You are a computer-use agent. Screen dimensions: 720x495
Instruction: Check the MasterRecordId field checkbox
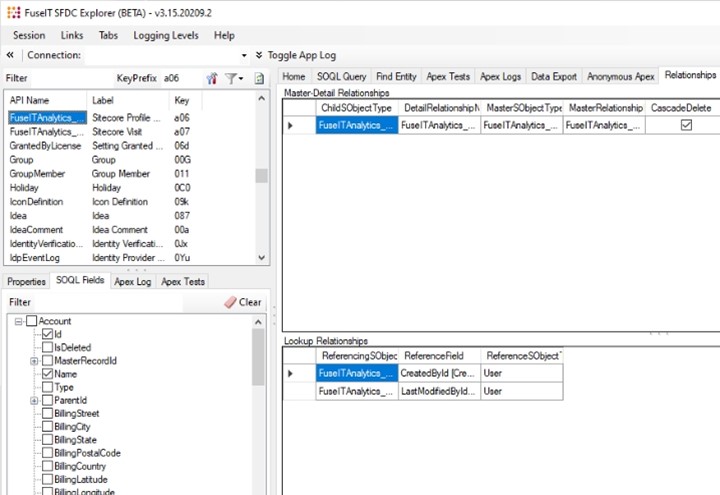tap(47, 360)
